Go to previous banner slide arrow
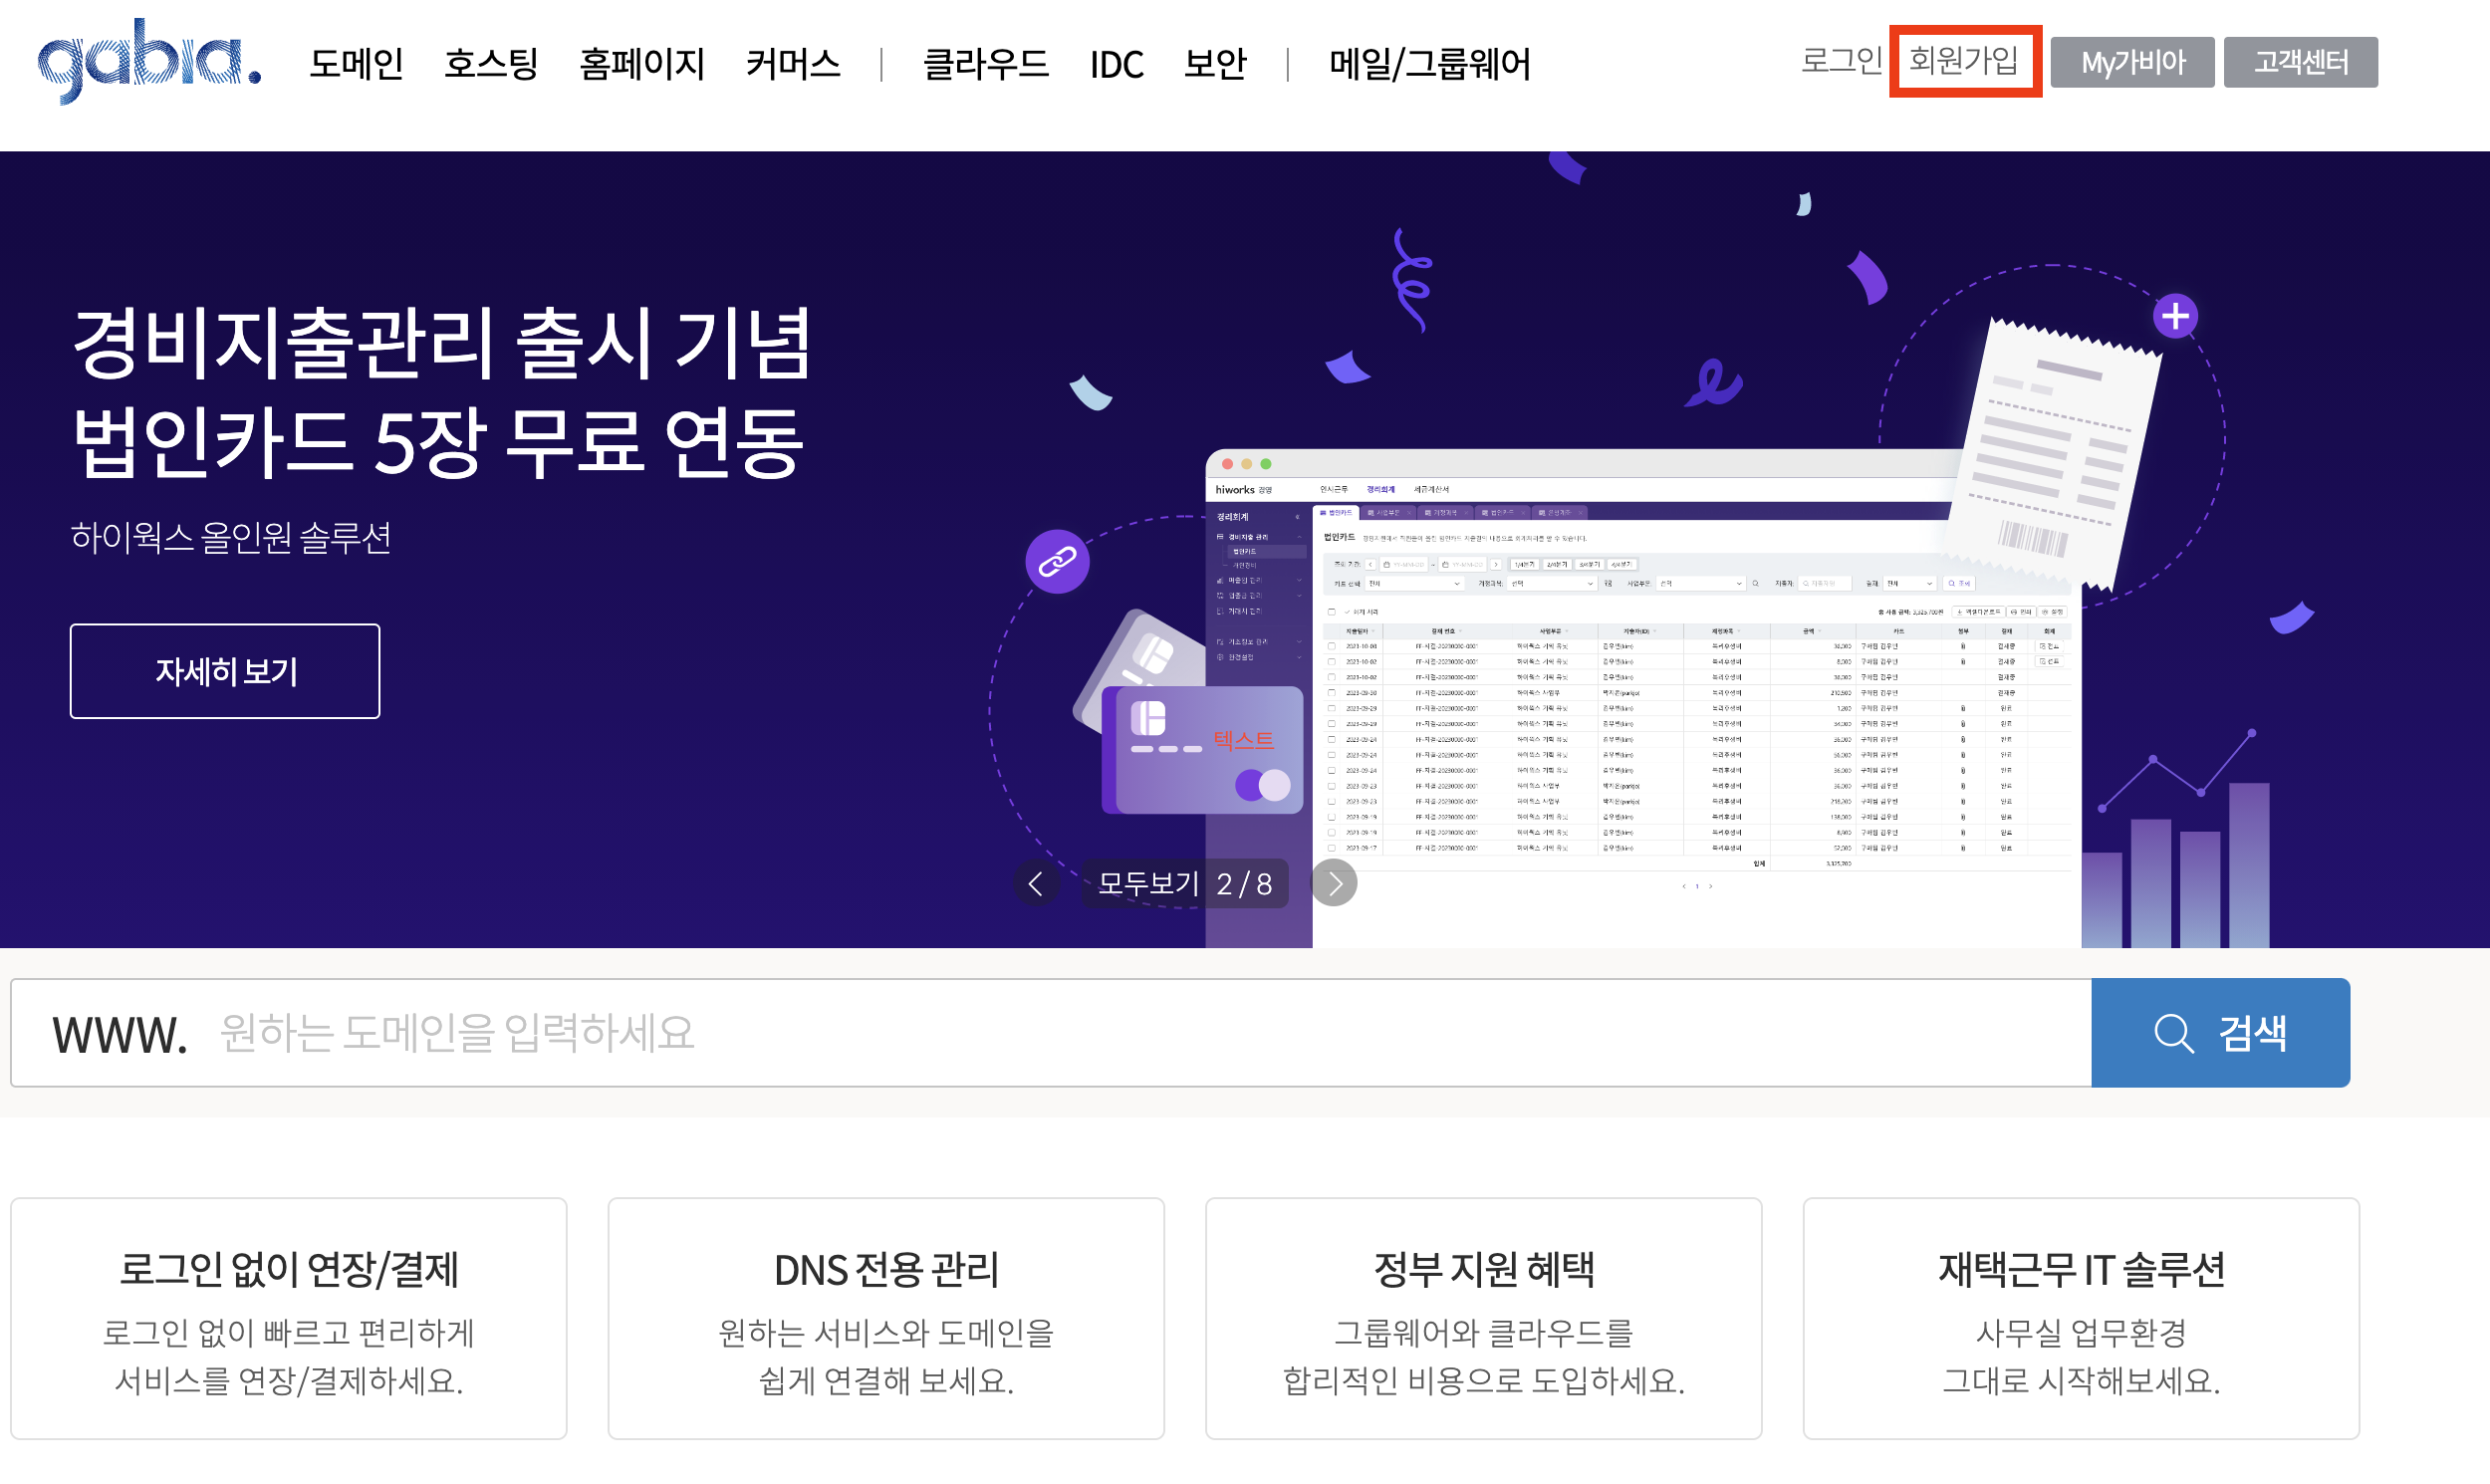The width and height of the screenshot is (2490, 1484). point(1035,883)
